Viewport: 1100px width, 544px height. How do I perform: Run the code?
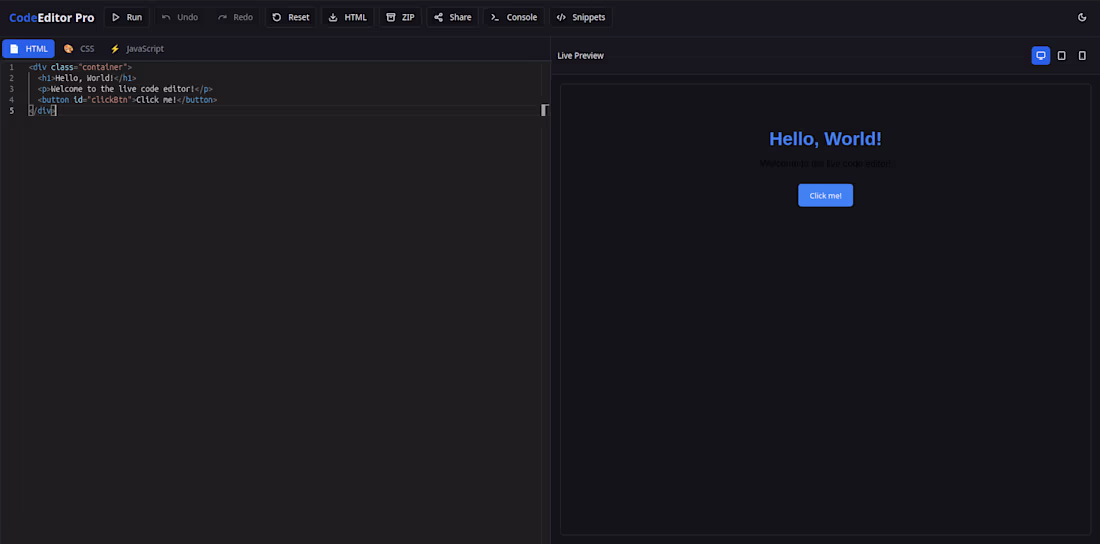pos(127,18)
